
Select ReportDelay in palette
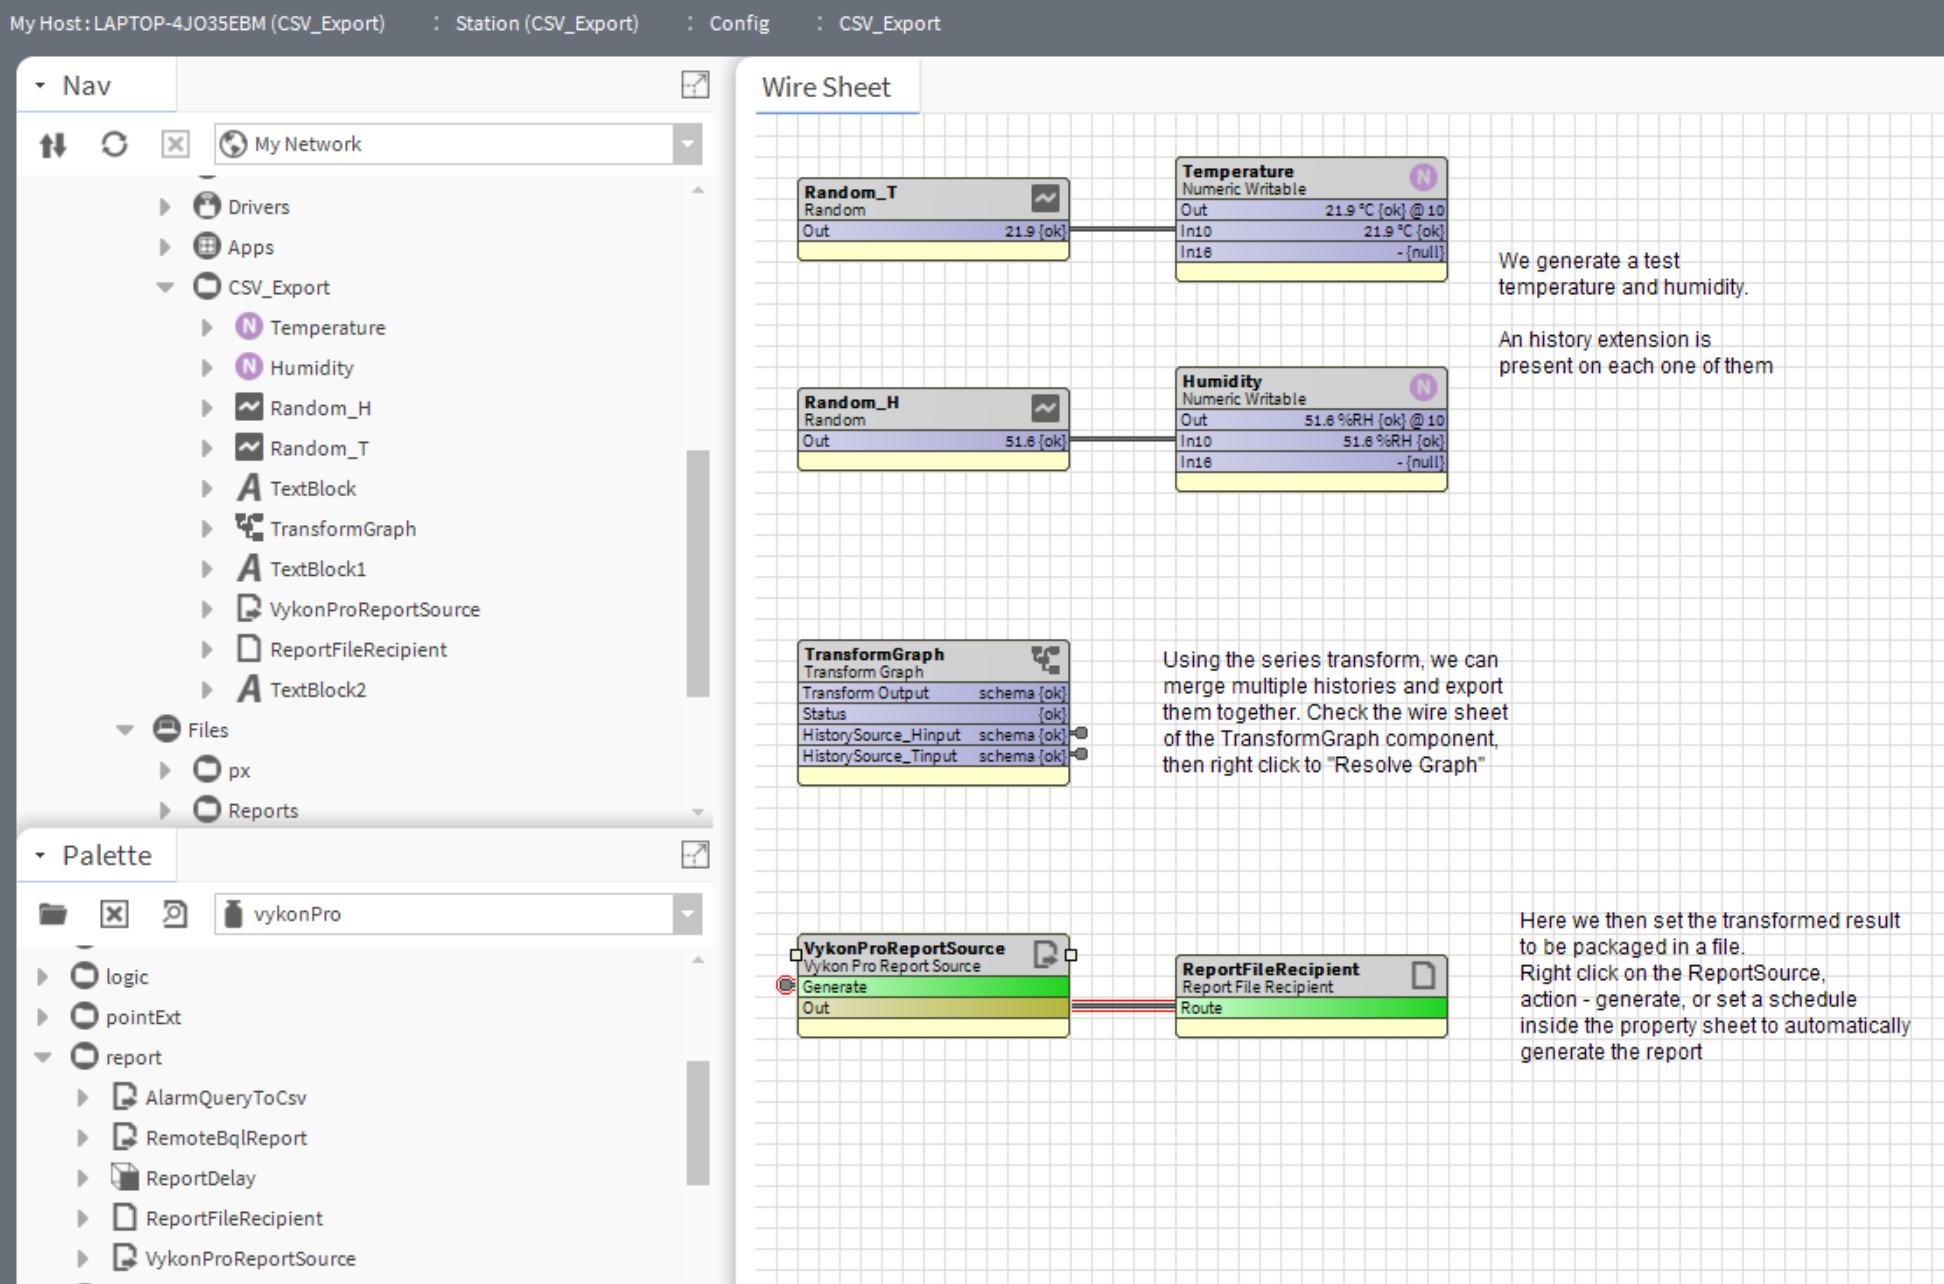coord(200,1177)
